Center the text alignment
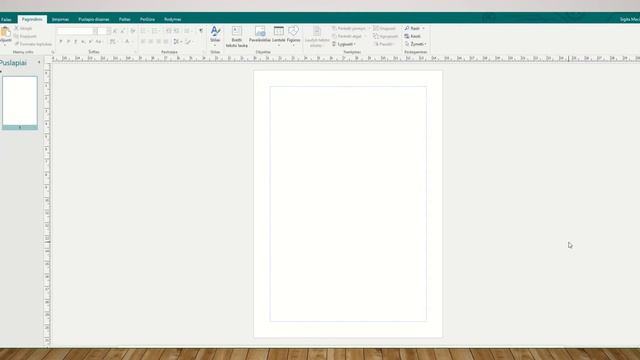 coord(151,42)
